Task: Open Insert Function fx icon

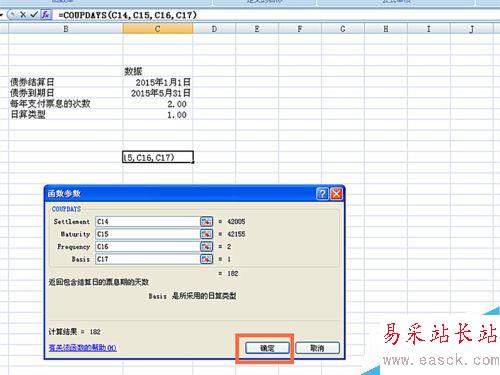Action: coord(45,15)
